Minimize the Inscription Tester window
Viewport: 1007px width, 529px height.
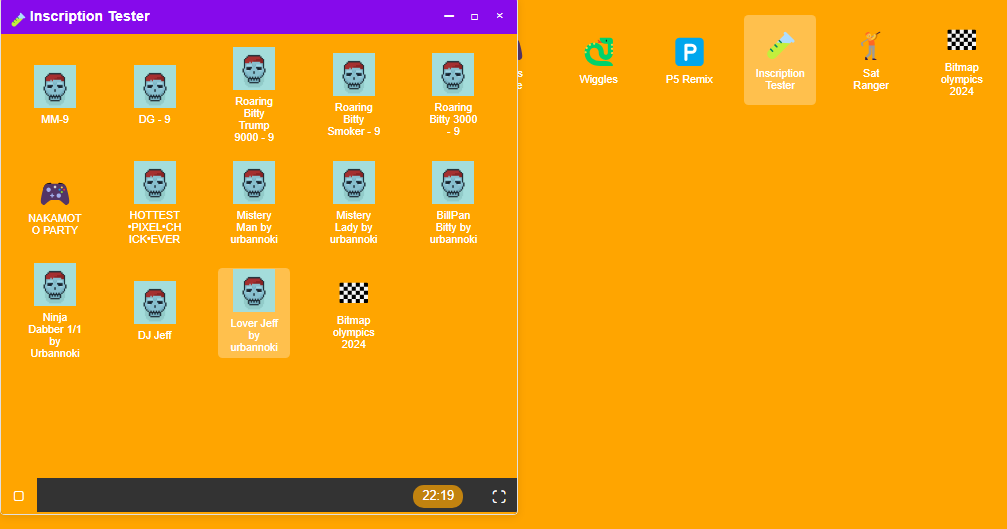[449, 16]
